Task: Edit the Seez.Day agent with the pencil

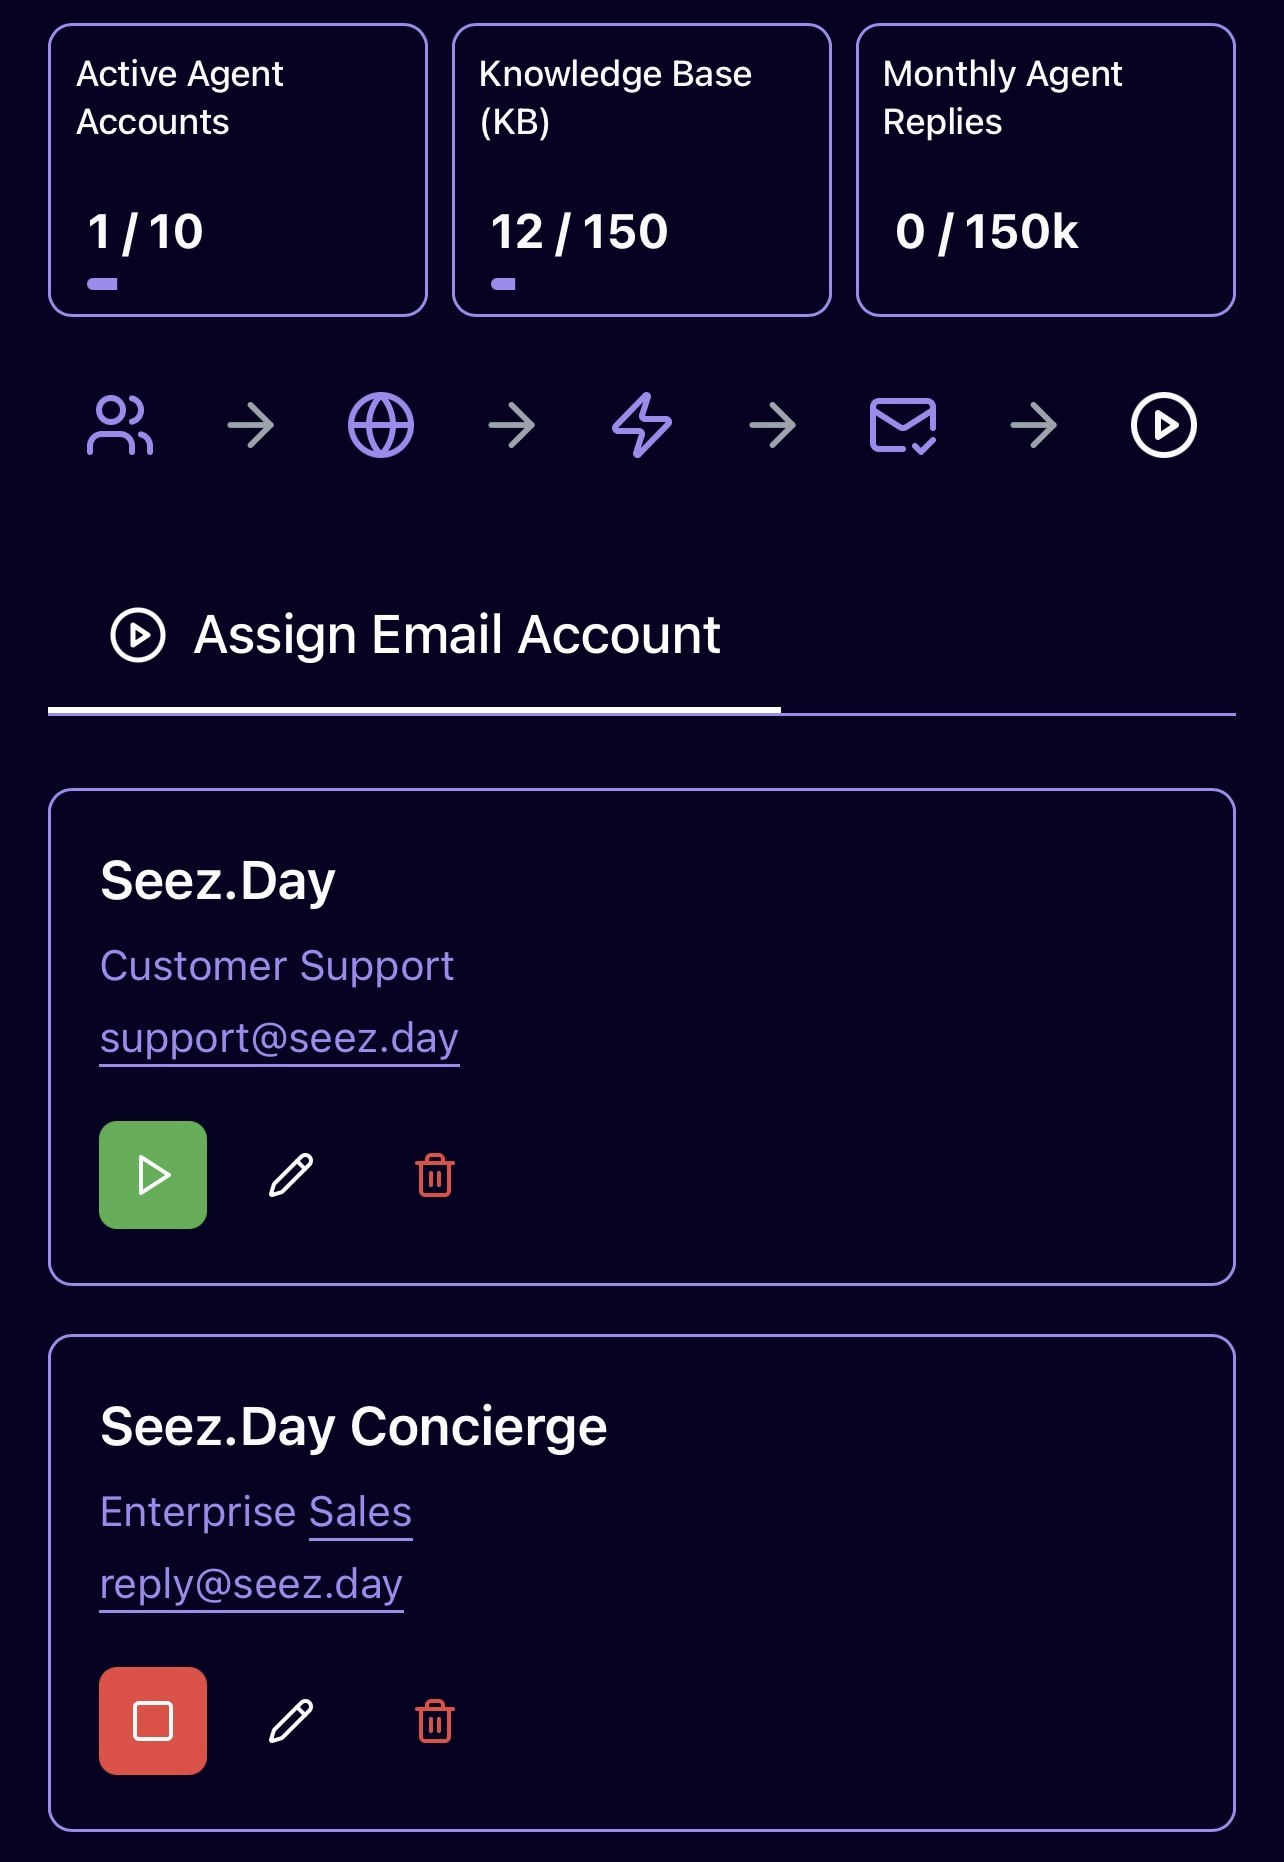Action: [291, 1175]
